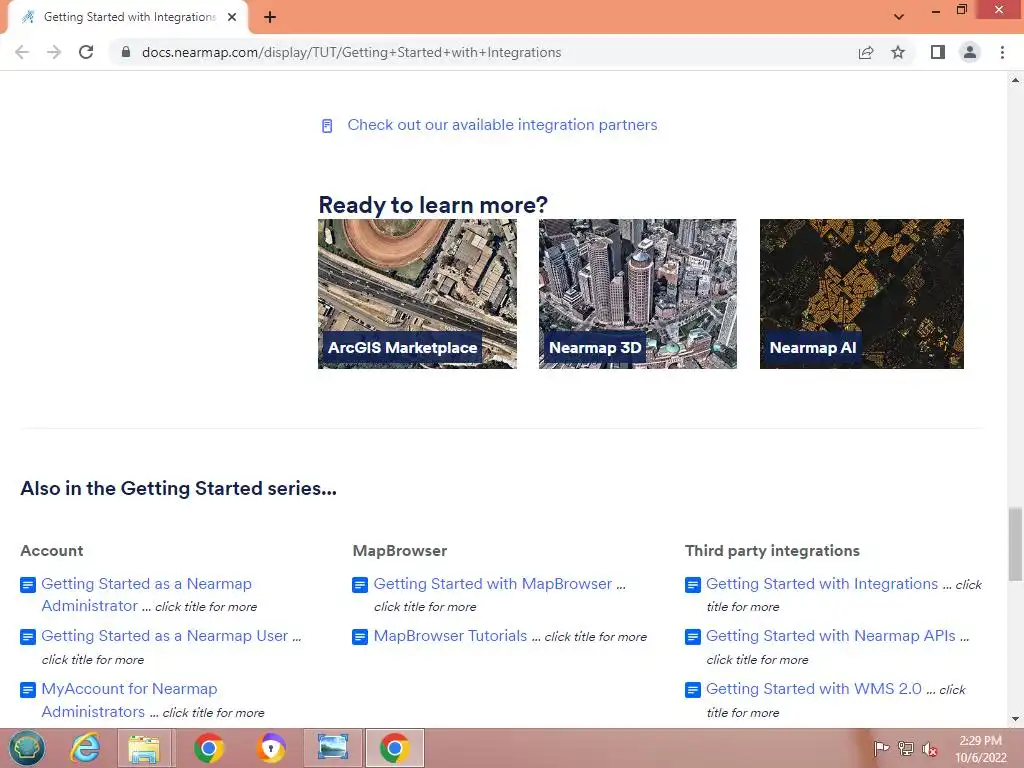Open Getting Started with Nearmap APIs link
Screen dimensions: 1024x768
831,635
